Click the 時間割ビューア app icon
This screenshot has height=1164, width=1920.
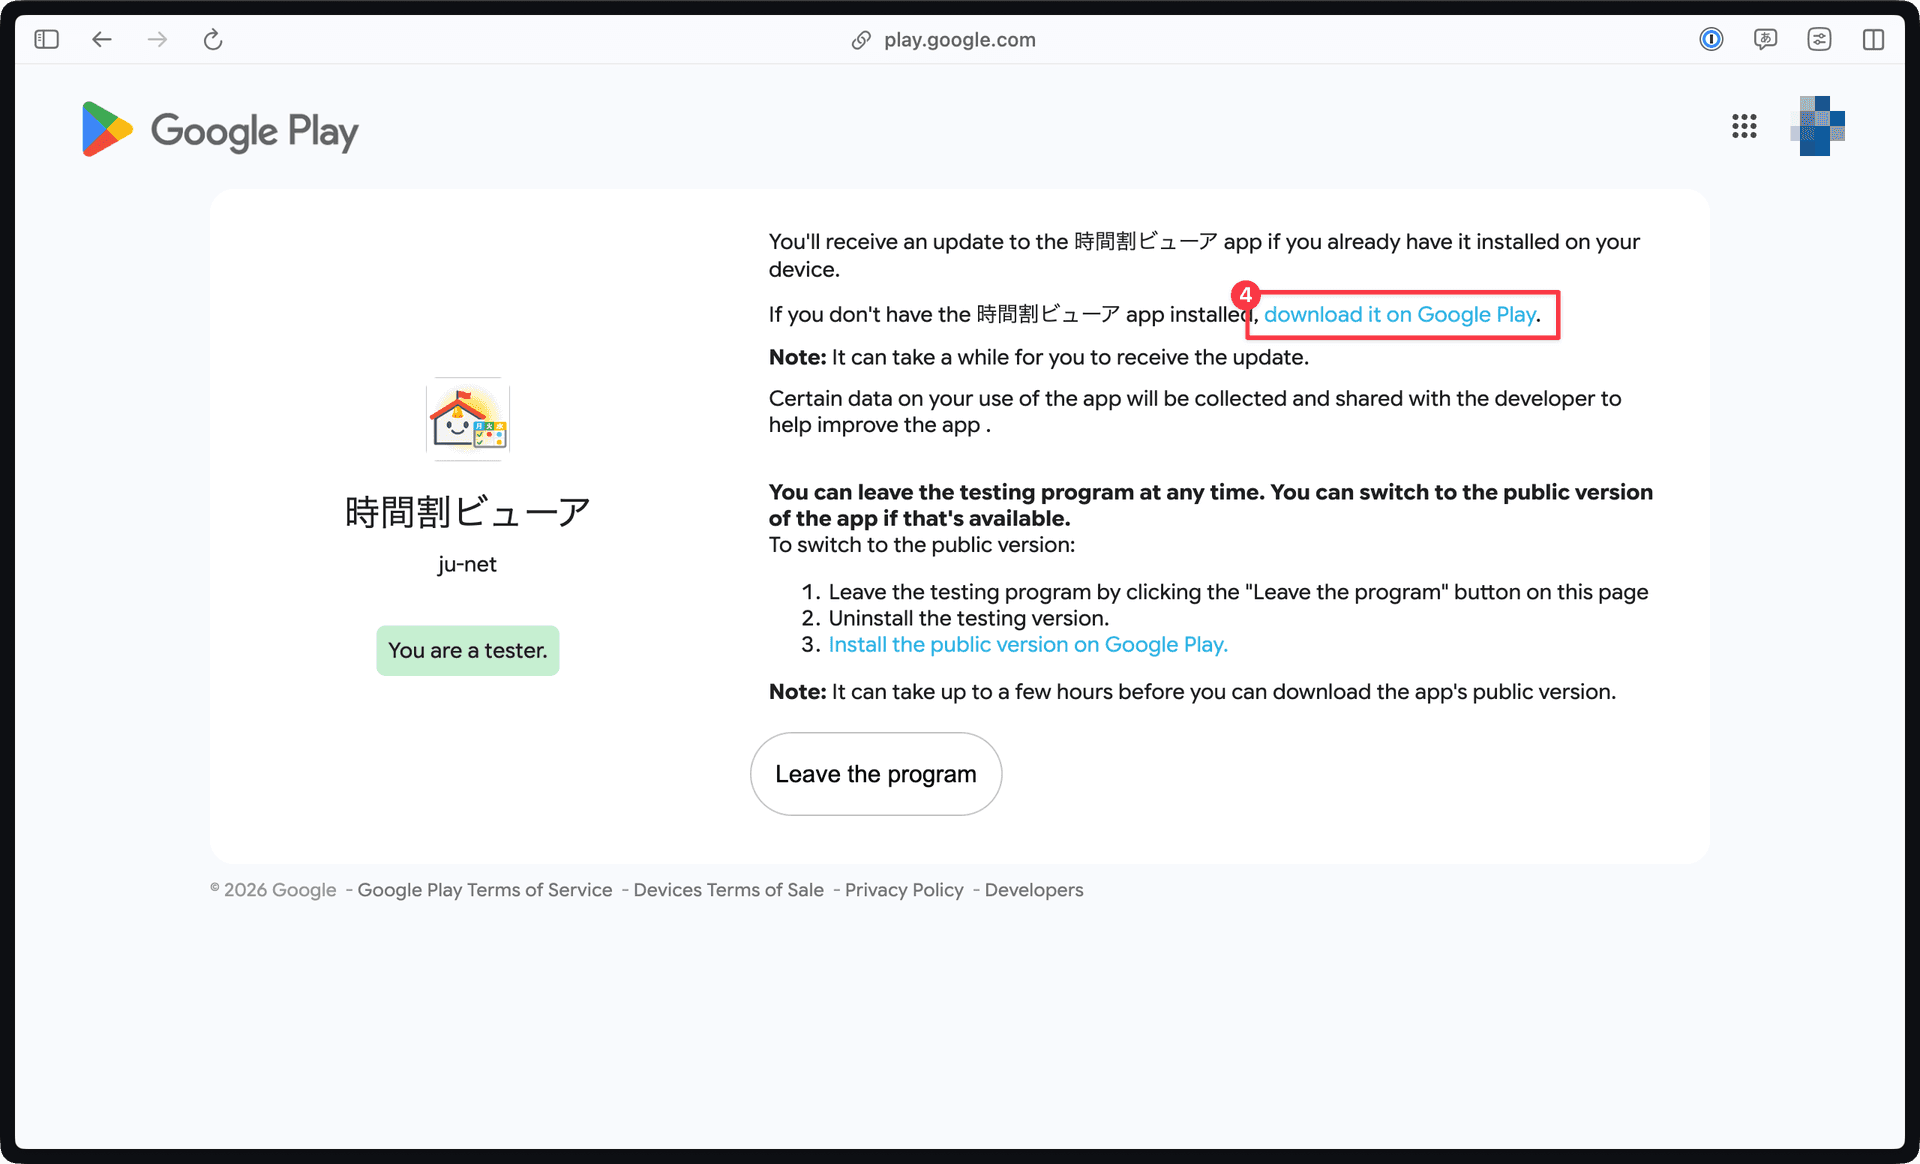coord(467,418)
